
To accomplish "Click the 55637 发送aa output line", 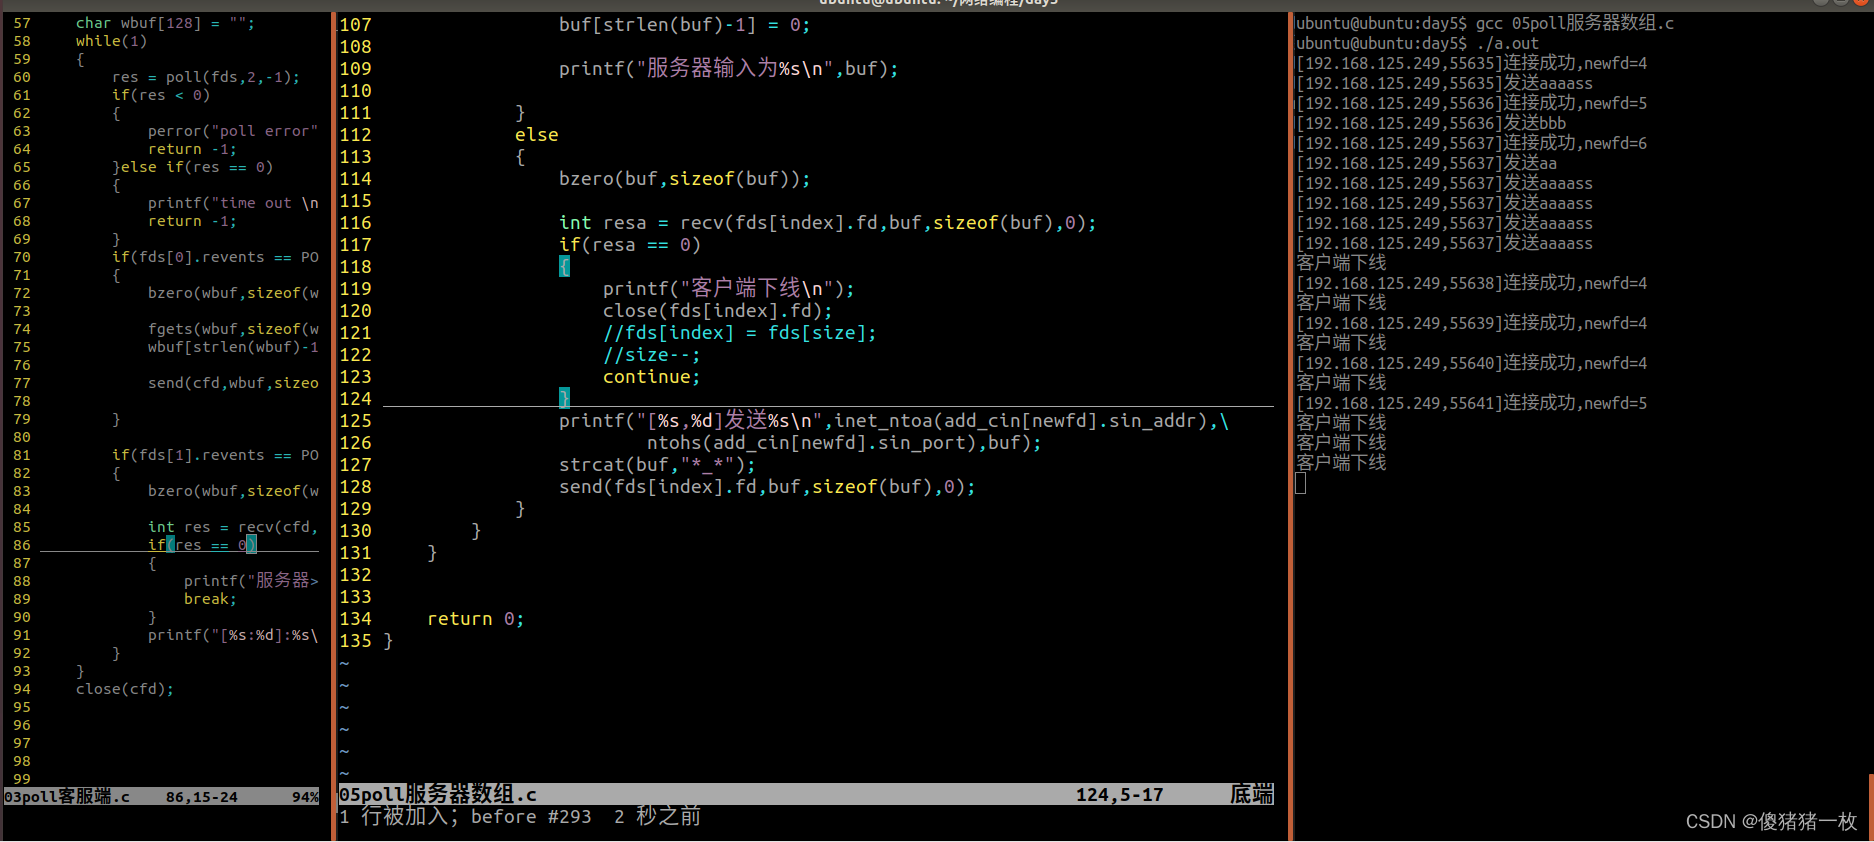I will coord(1426,163).
